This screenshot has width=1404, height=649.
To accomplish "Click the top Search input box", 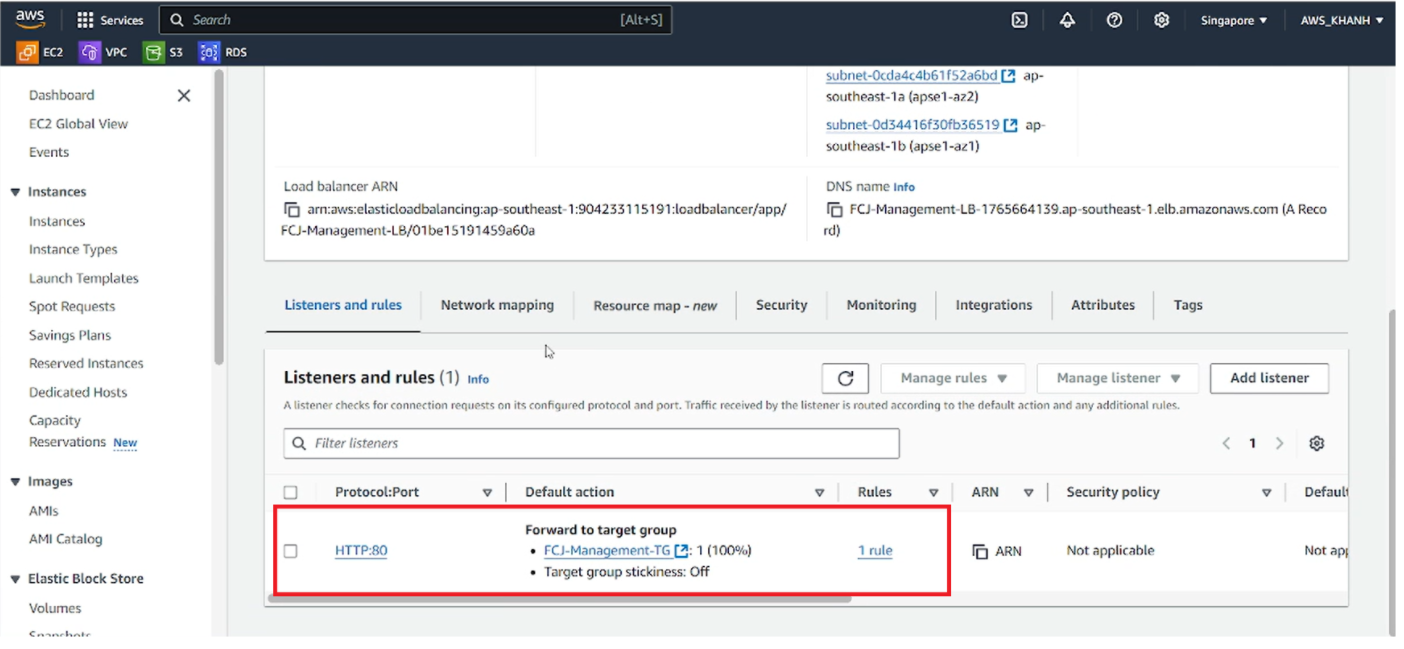I will pos(416,20).
